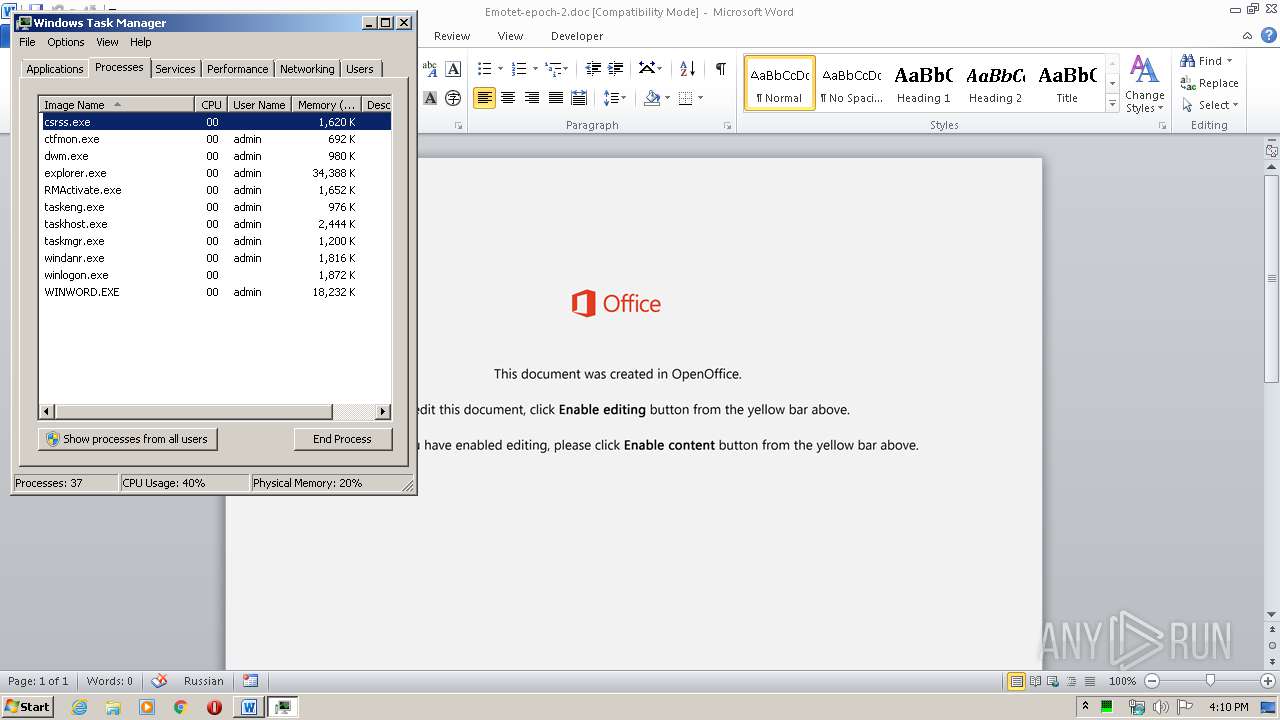Click the Distributed alignment icon

click(x=579, y=97)
